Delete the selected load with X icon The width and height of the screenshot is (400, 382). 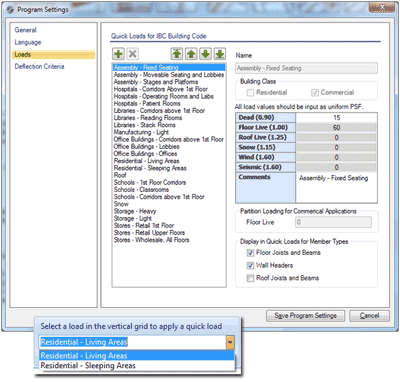(x=133, y=54)
